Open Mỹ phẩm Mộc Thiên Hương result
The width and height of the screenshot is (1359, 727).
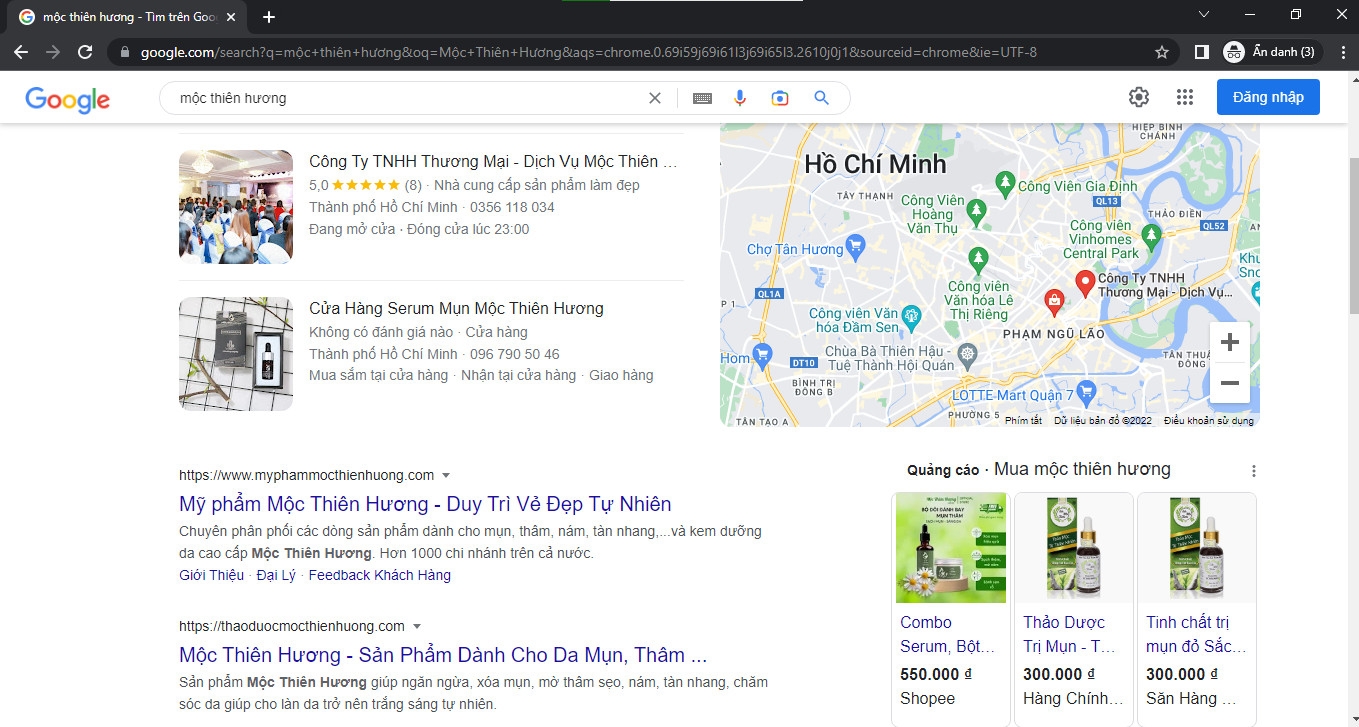click(425, 504)
